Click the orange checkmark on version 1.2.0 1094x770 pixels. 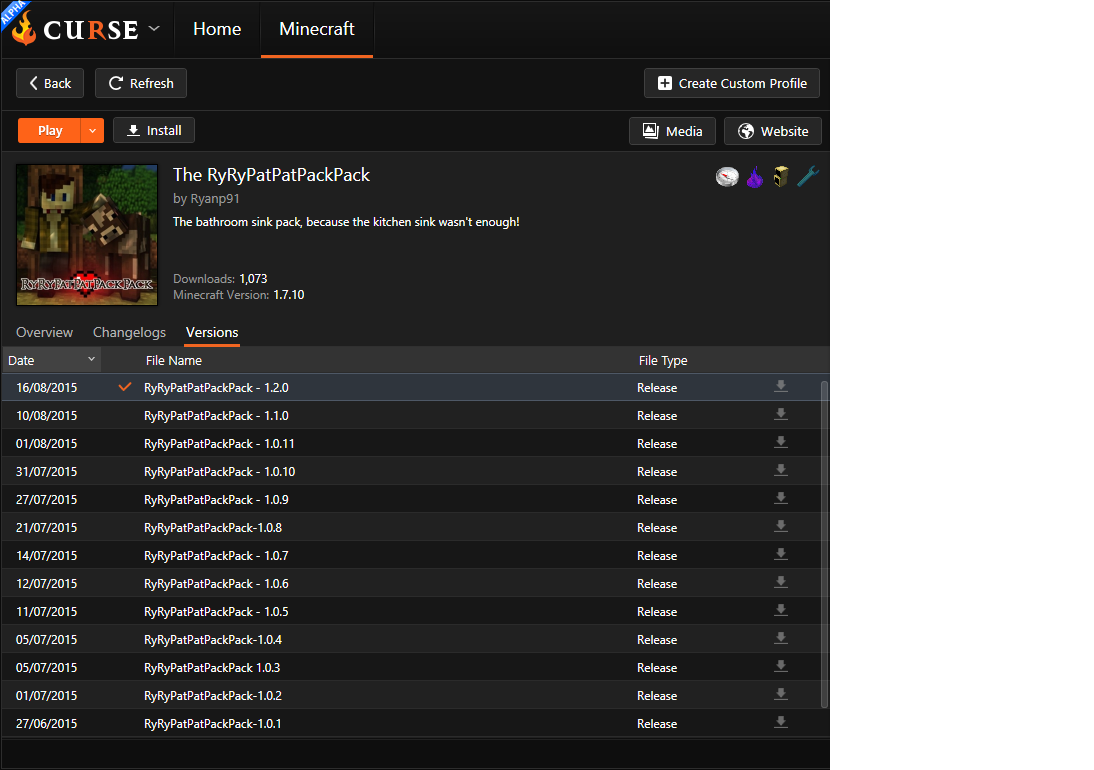(x=125, y=386)
